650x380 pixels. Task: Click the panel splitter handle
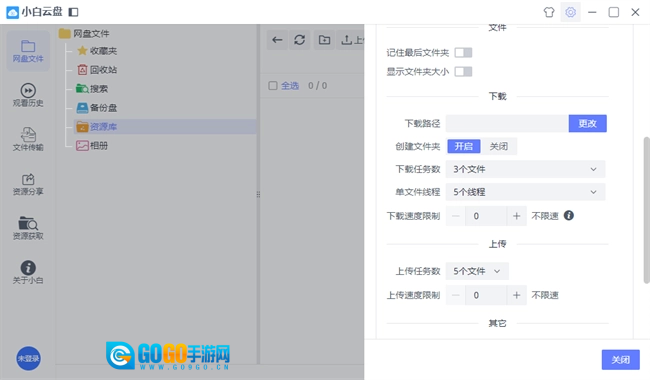pos(258,194)
